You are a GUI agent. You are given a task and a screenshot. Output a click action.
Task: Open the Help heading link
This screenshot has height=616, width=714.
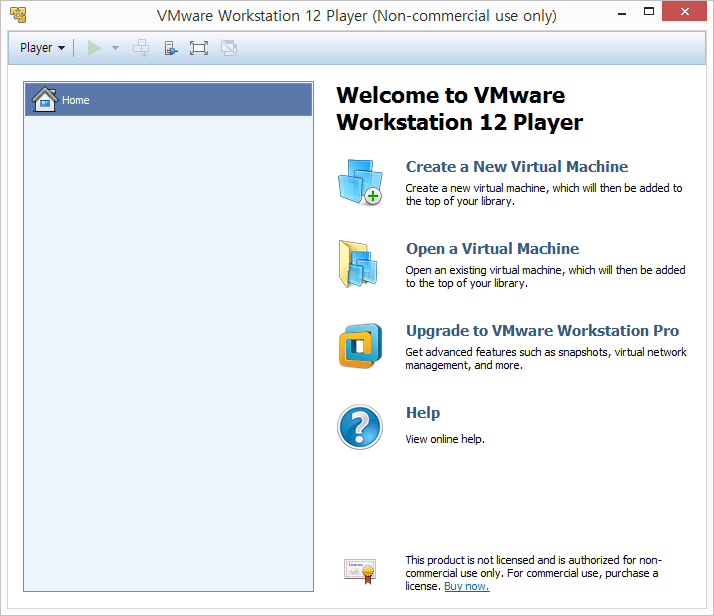point(422,413)
